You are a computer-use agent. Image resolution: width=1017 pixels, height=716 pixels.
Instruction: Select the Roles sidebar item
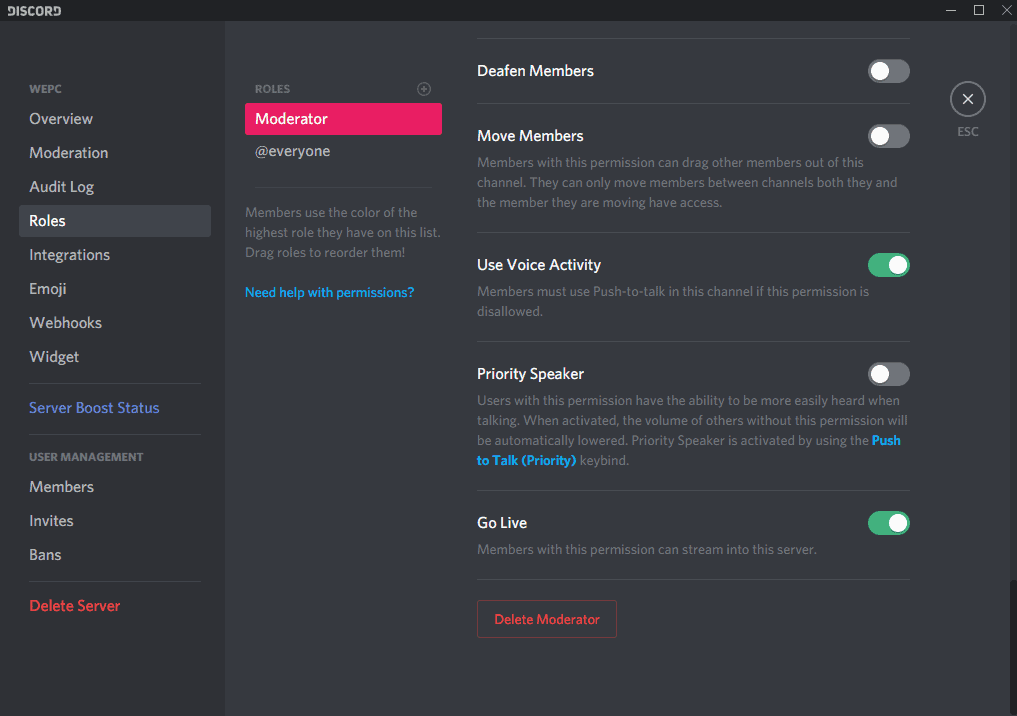tap(115, 221)
